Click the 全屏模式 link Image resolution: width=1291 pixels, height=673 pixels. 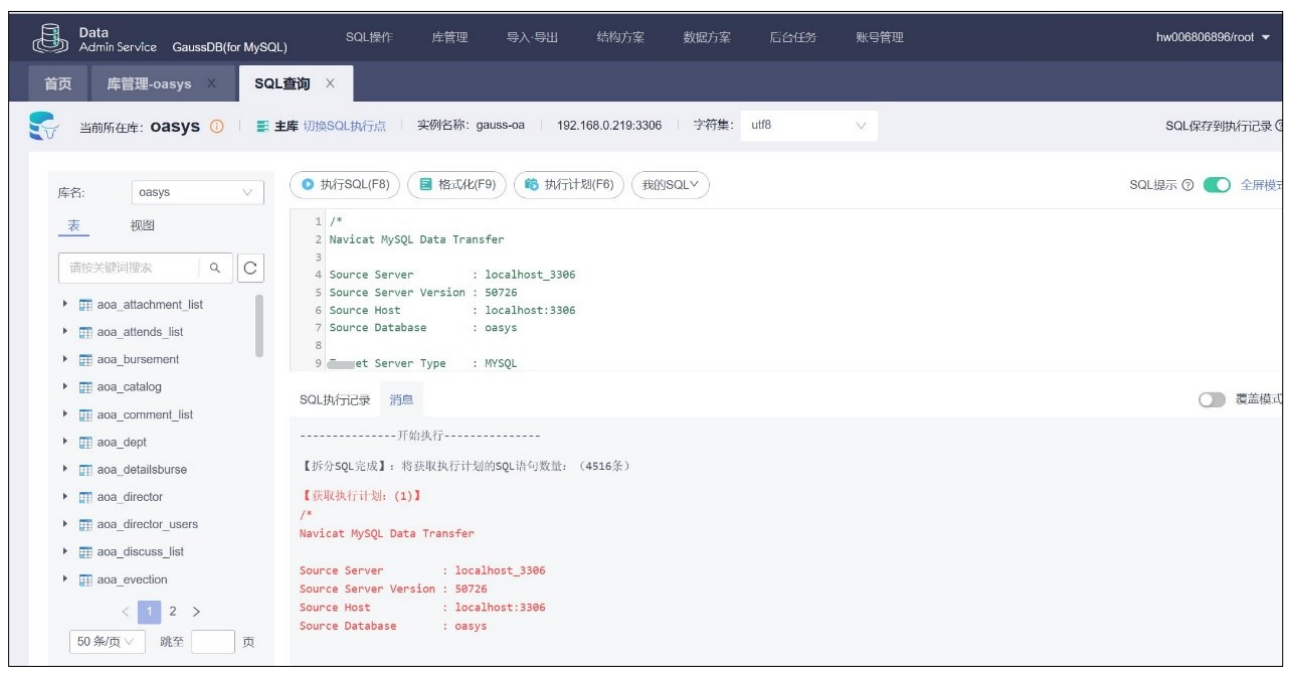pos(1262,186)
